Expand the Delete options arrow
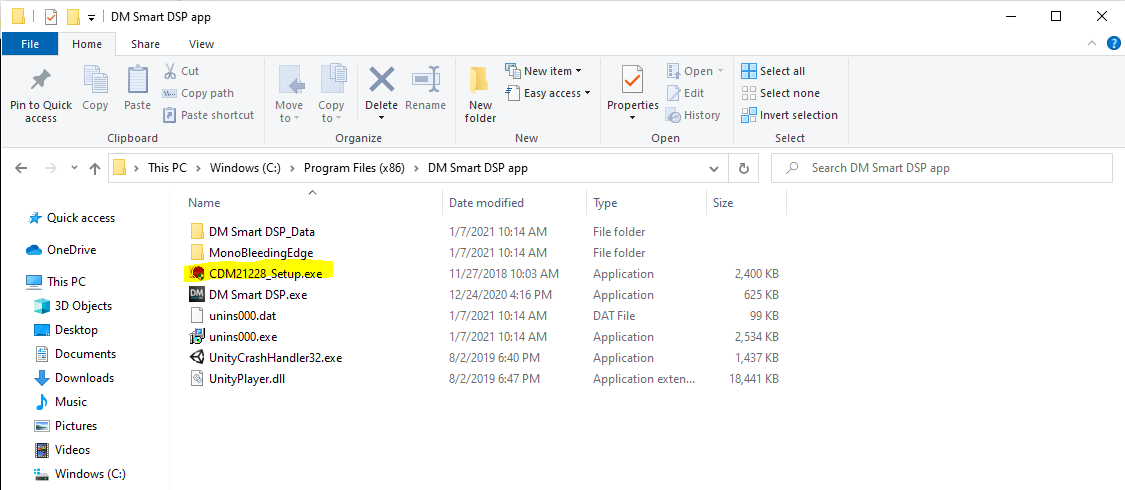This screenshot has width=1125, height=490. tap(381, 118)
